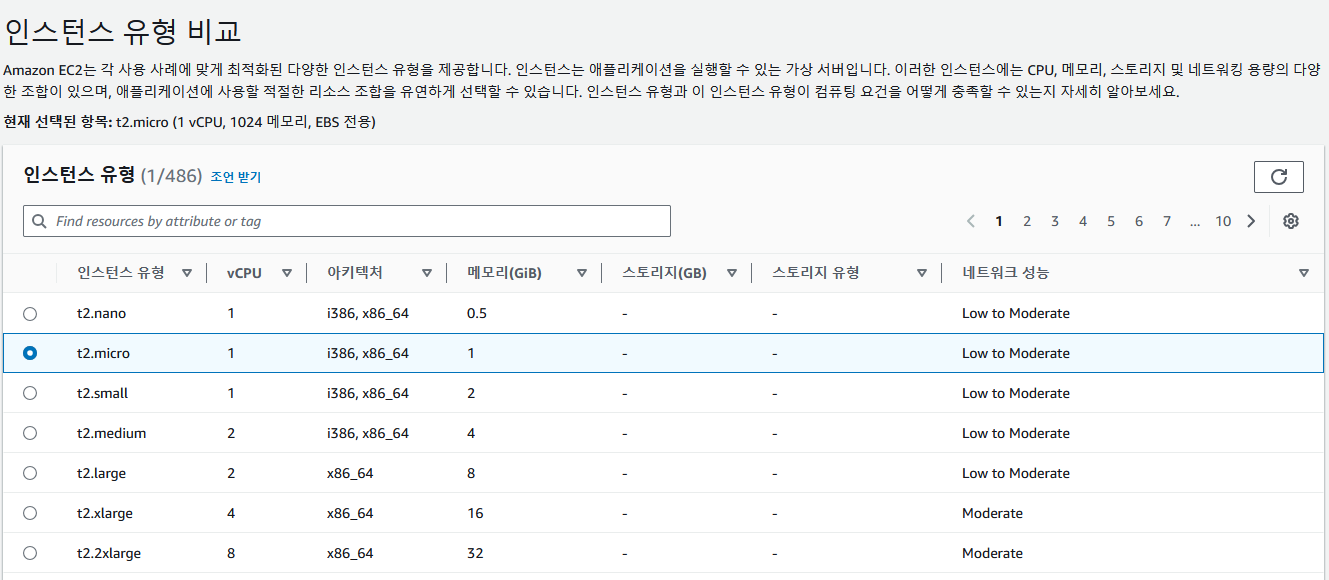Sort by 스토리지(GB) column arrow
The image size is (1329, 580).
[732, 273]
